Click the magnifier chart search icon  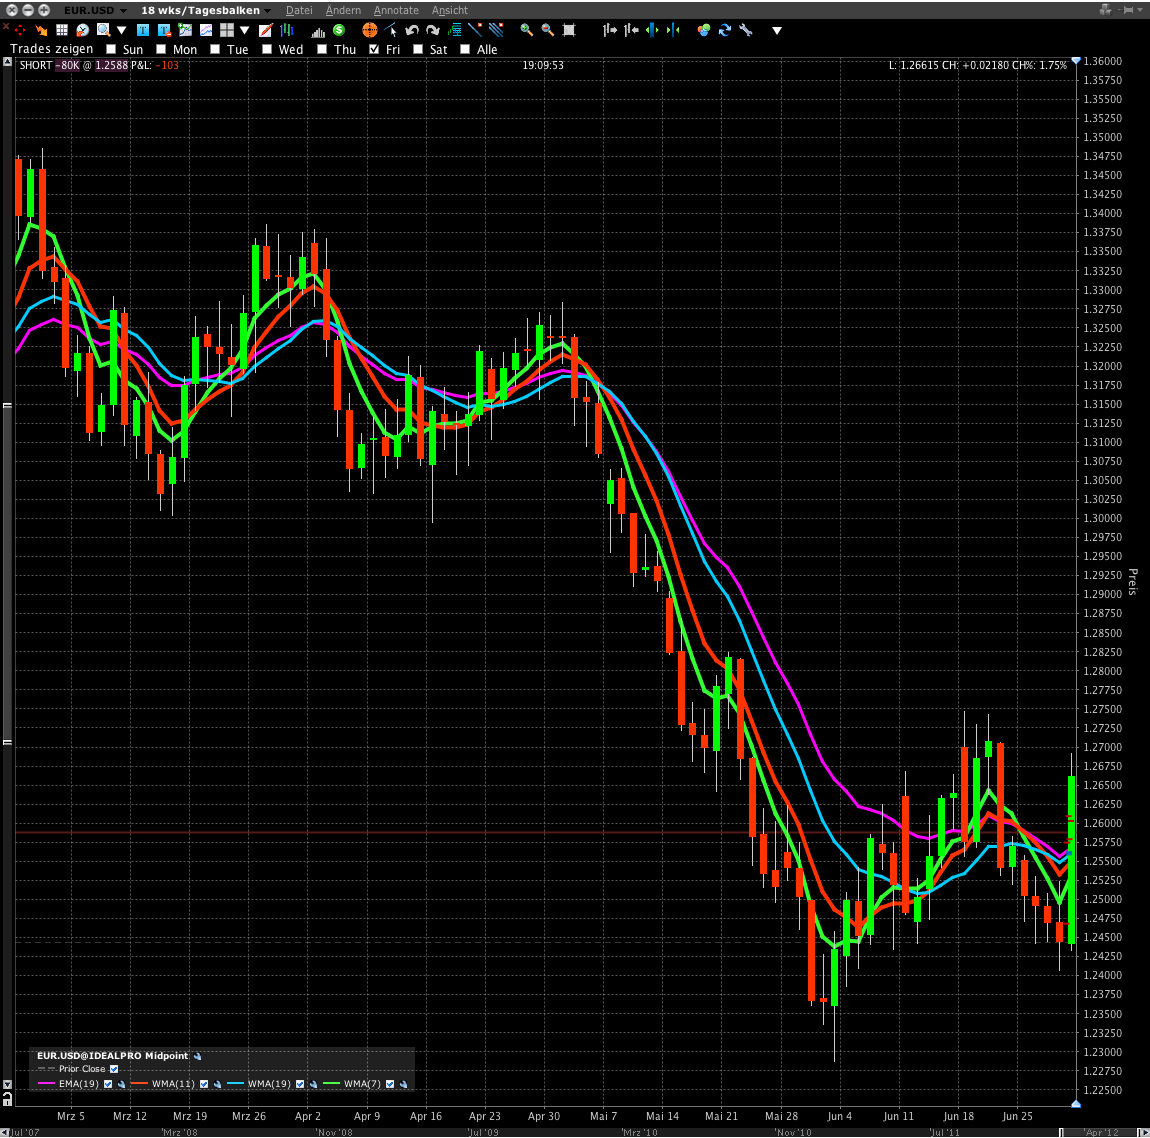pyautogui.click(x=103, y=30)
